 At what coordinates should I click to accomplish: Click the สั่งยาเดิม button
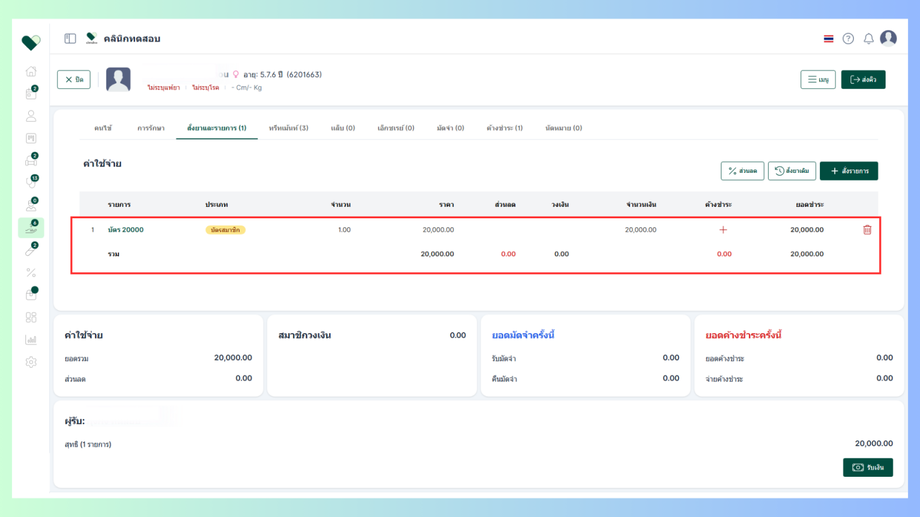(x=792, y=171)
